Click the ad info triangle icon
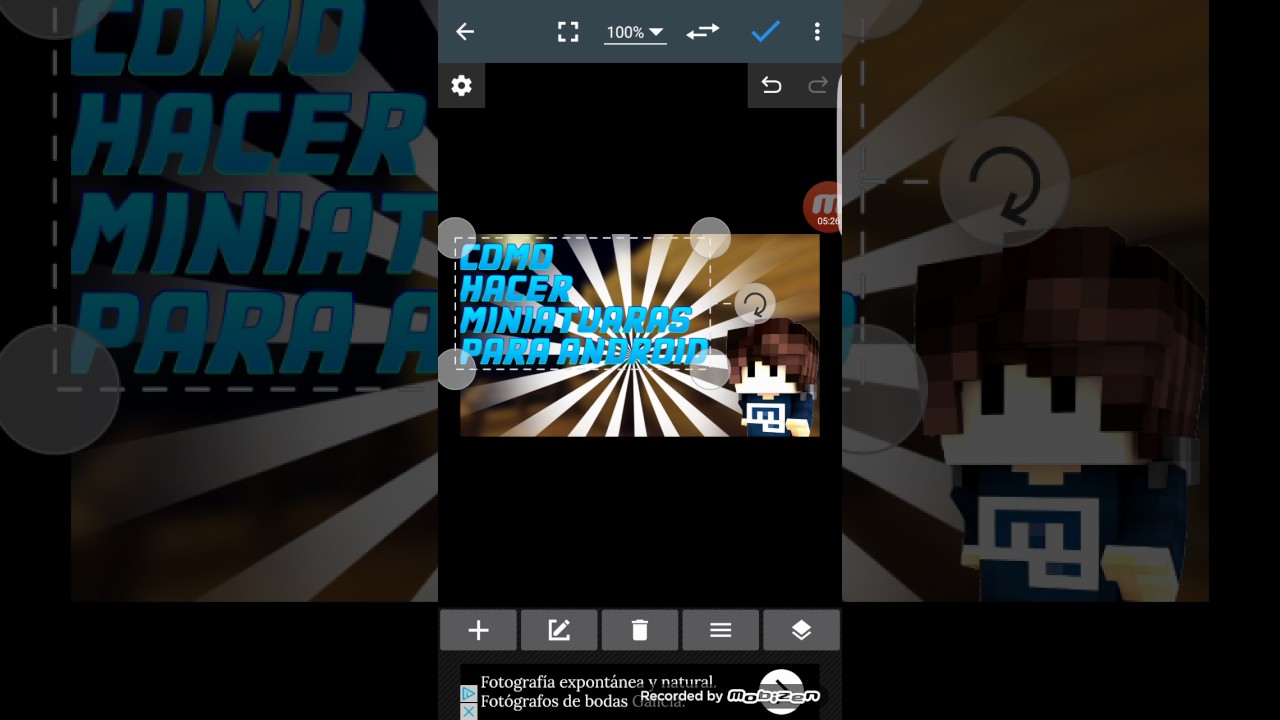 point(469,693)
